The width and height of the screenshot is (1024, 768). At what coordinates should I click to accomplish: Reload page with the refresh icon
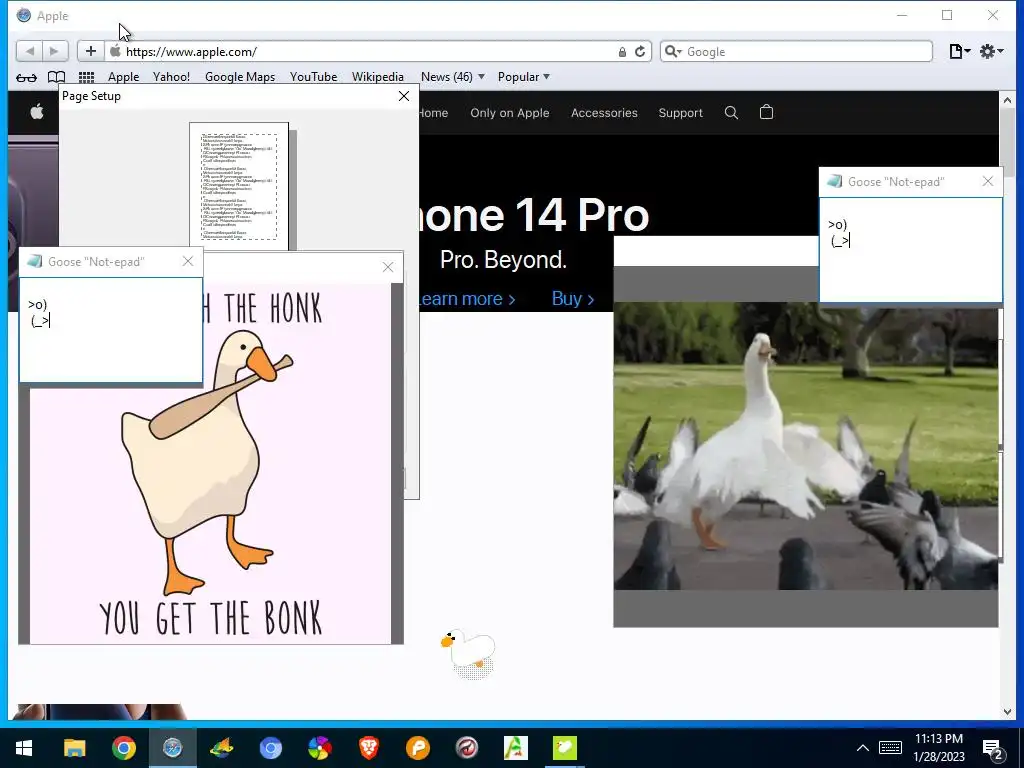pos(640,52)
